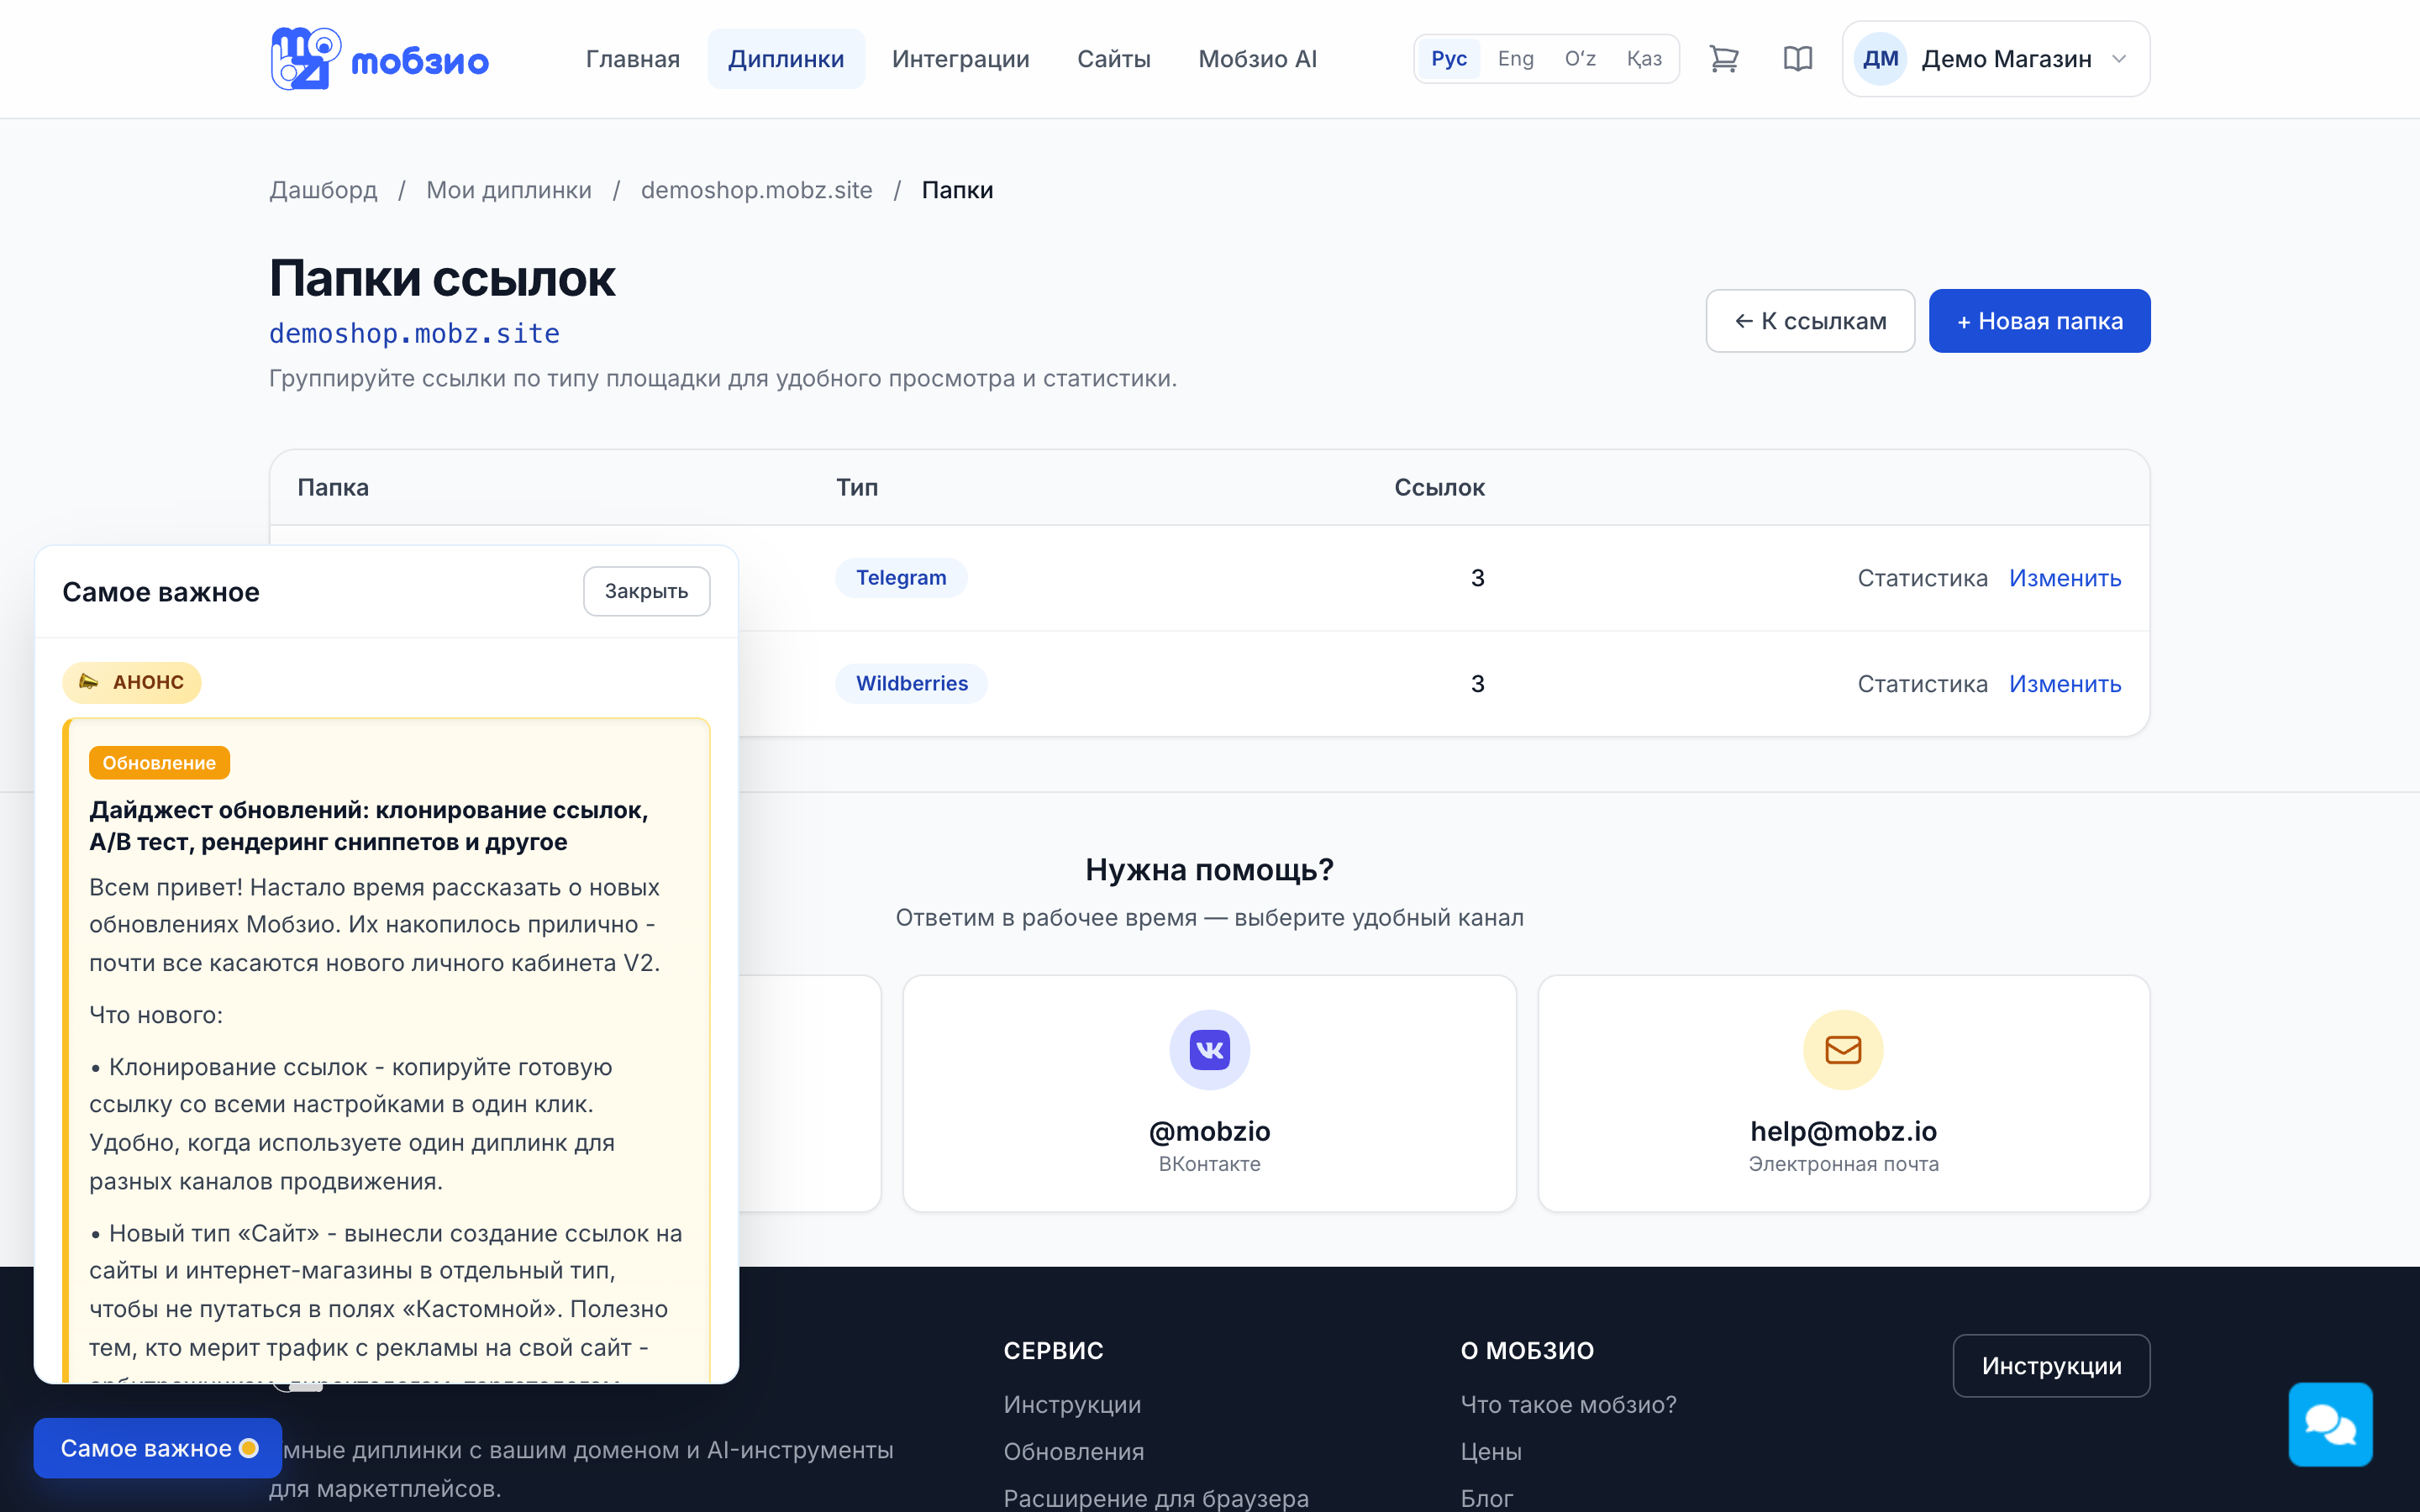2420x1512 pixels.
Task: Open Инструкции link under СЕРВИС
Action: [1072, 1405]
